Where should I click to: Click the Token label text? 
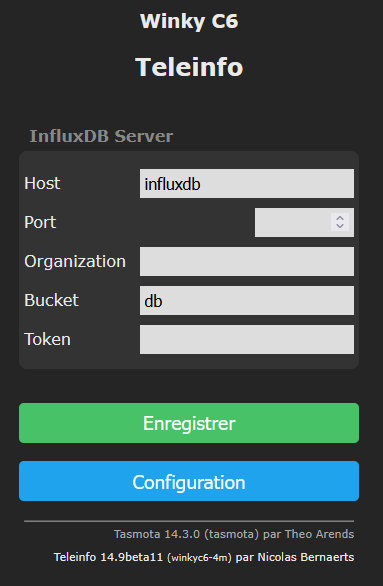[47, 339]
